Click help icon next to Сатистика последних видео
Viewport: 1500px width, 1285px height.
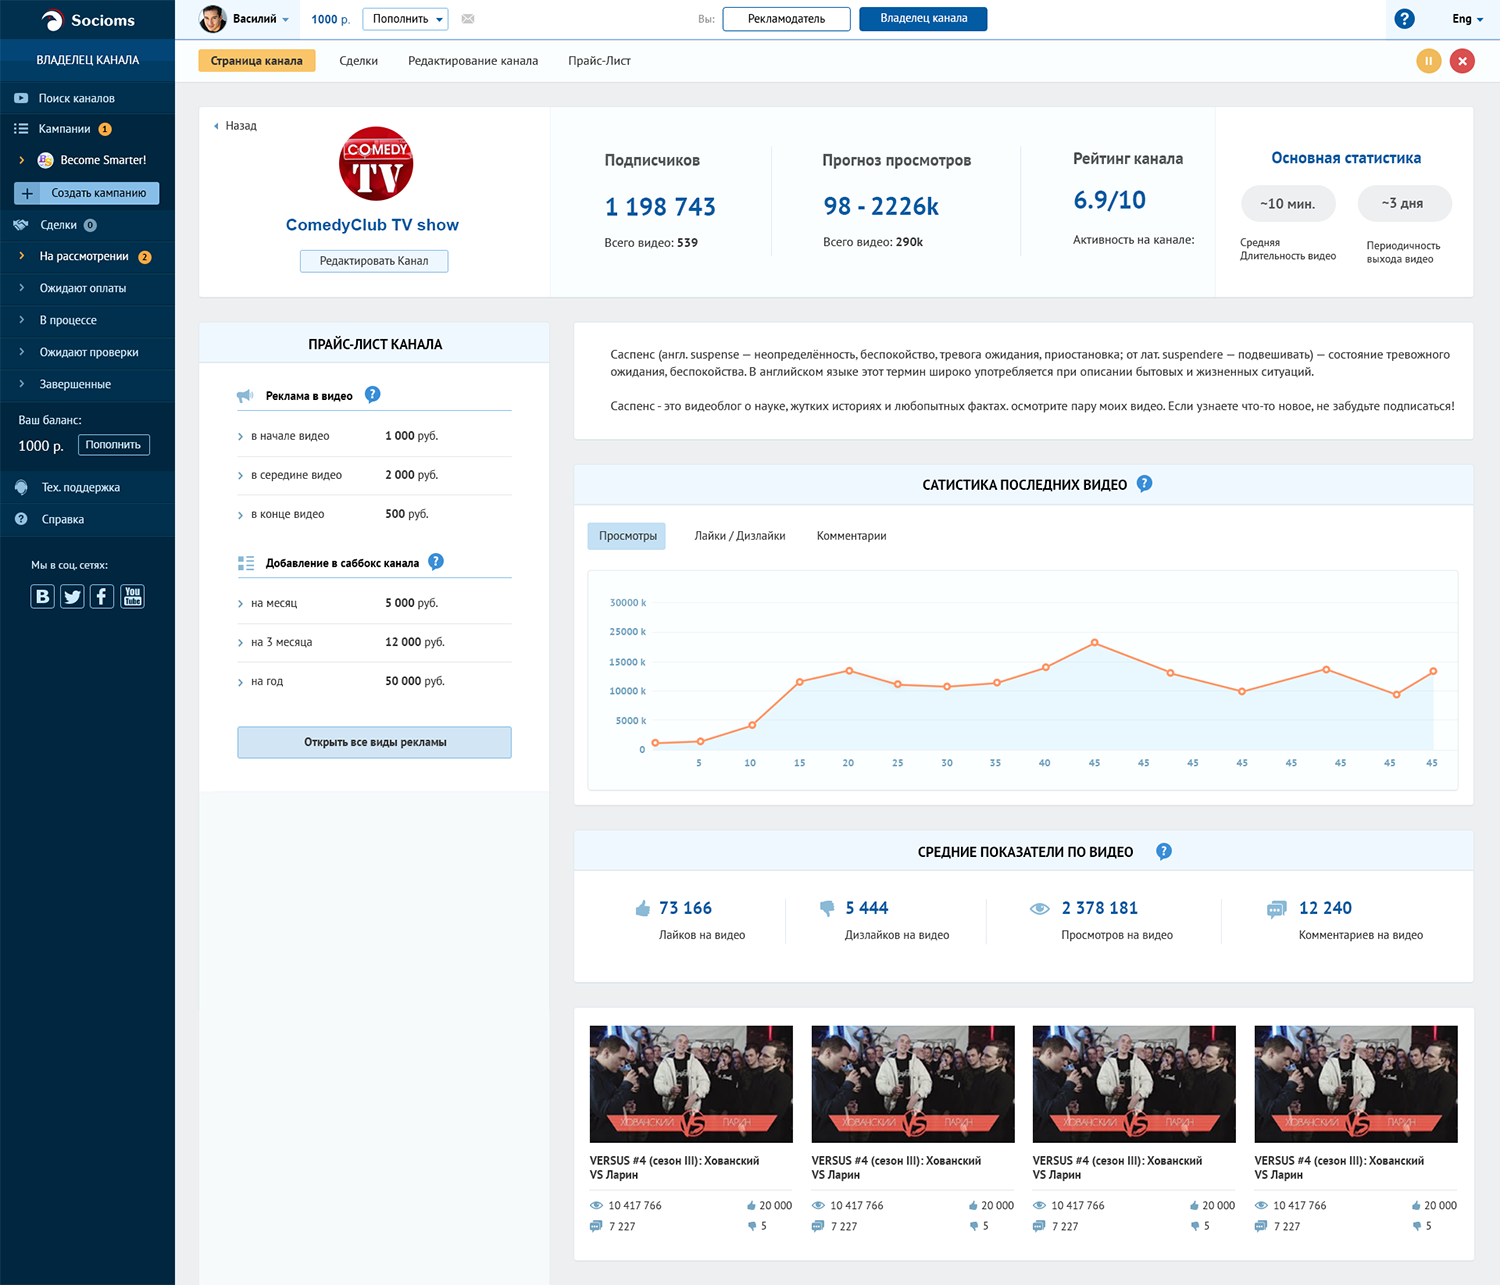point(1145,484)
